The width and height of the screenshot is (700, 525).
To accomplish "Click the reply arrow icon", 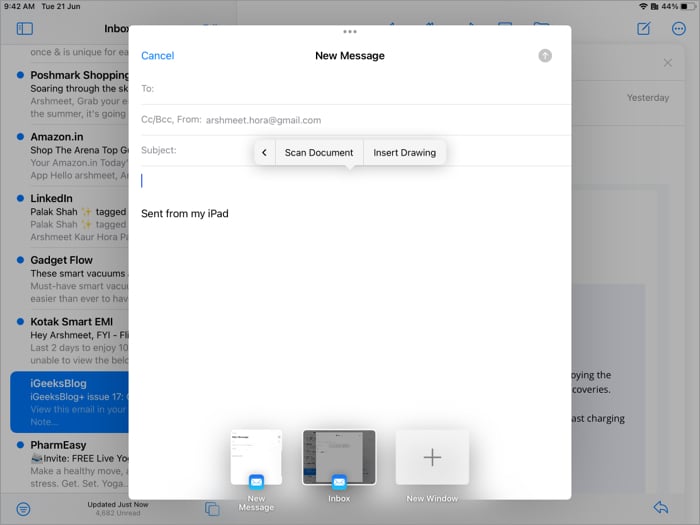I will point(660,508).
